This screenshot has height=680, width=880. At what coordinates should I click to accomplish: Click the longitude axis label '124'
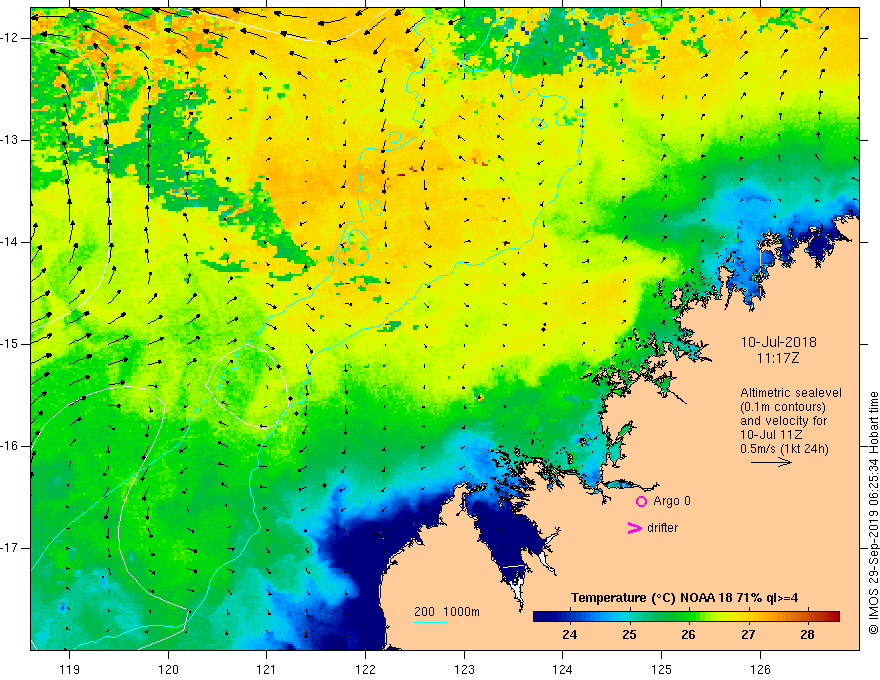(x=562, y=669)
